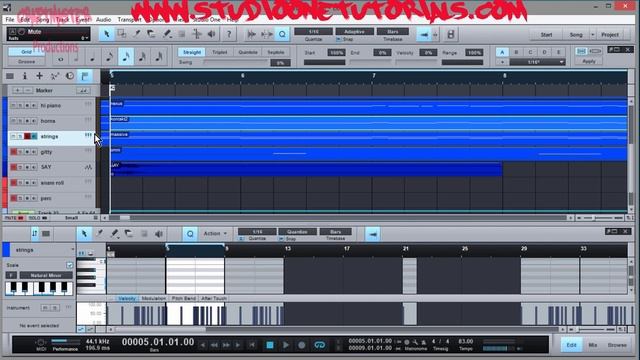Select the Arrow tool in main toolbar
The image size is (640, 360).
107,34
